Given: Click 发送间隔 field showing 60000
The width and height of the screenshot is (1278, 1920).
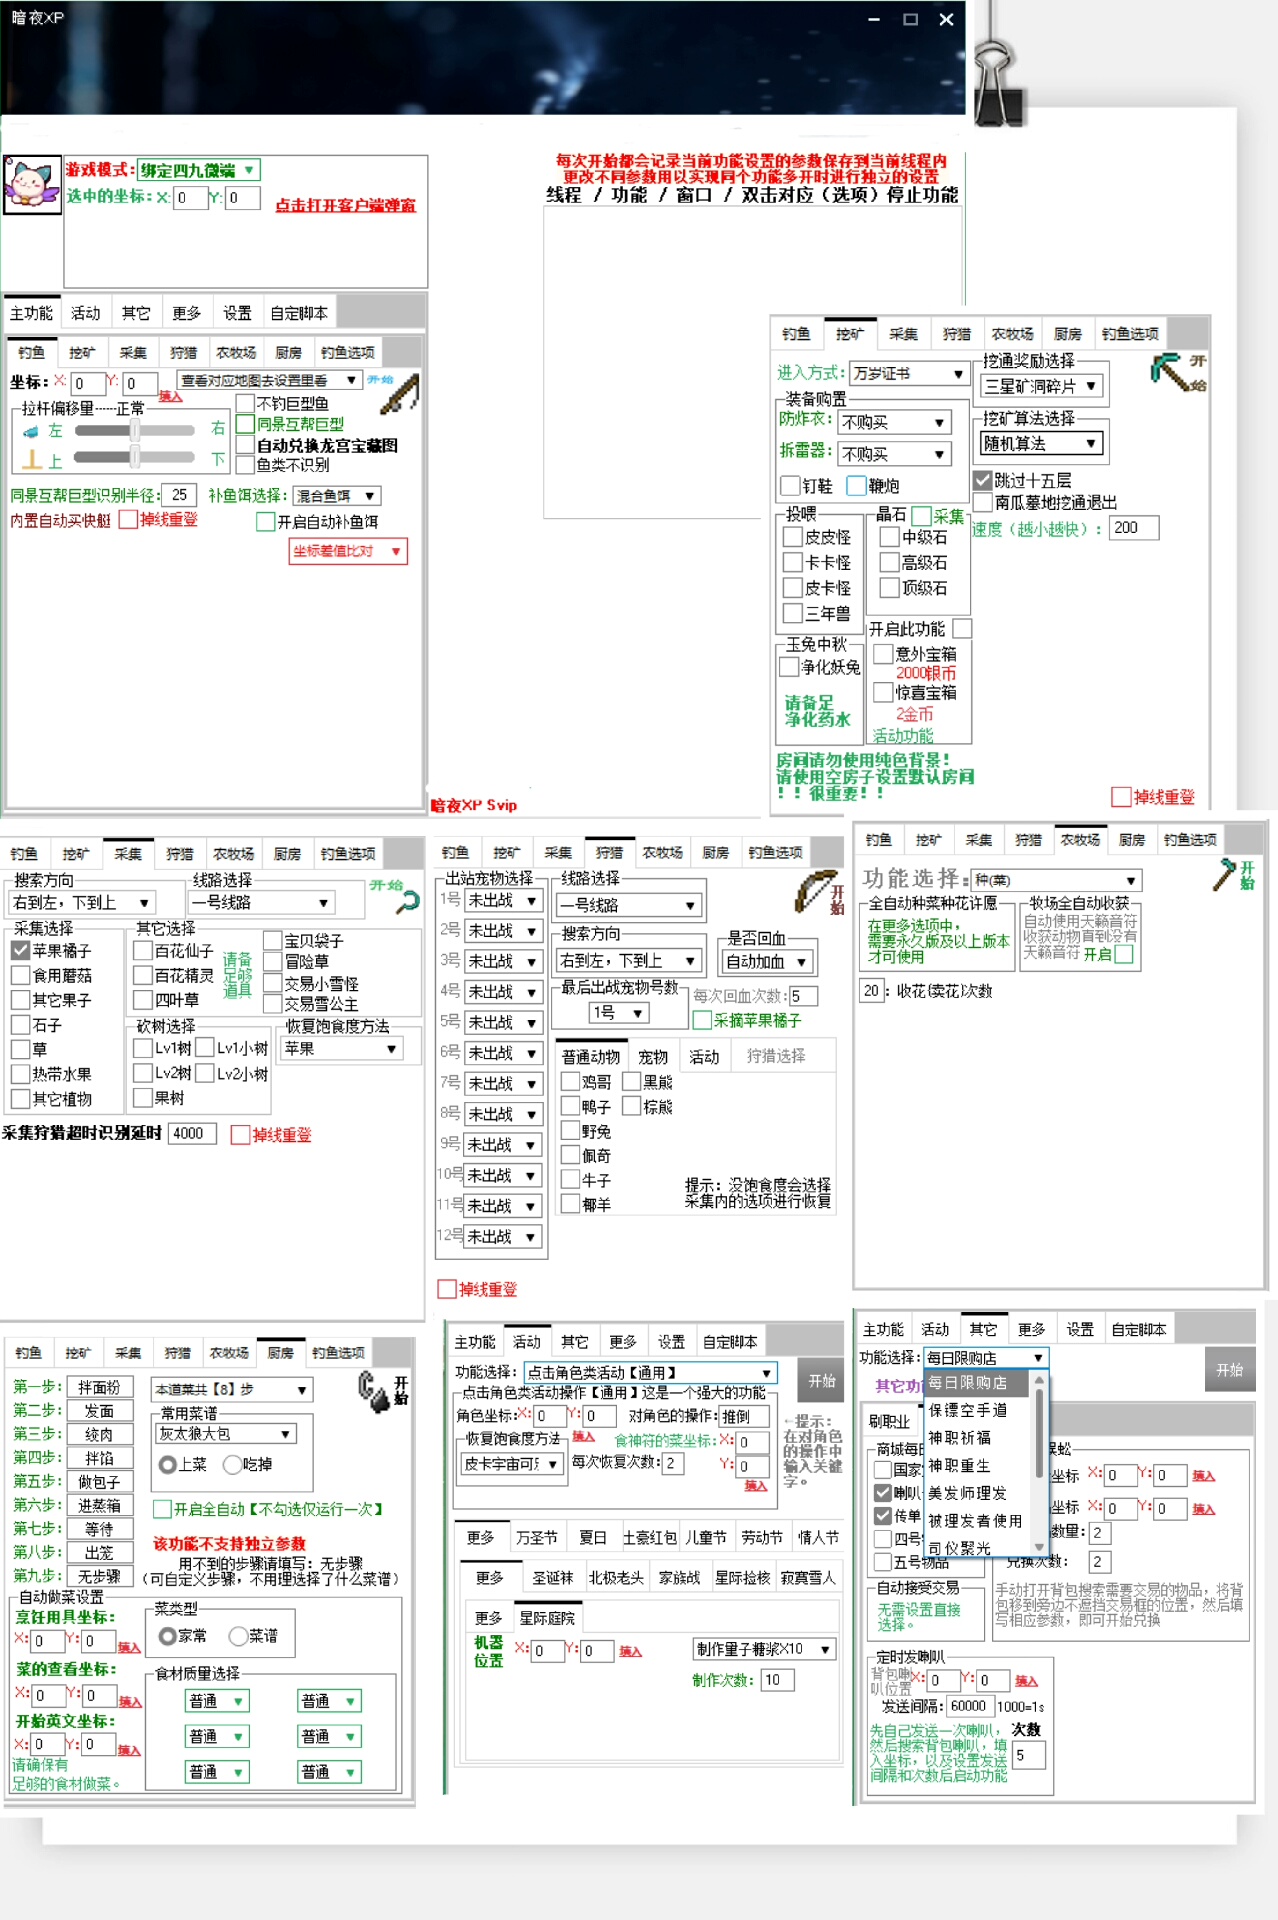Looking at the screenshot, I should (x=968, y=1706).
